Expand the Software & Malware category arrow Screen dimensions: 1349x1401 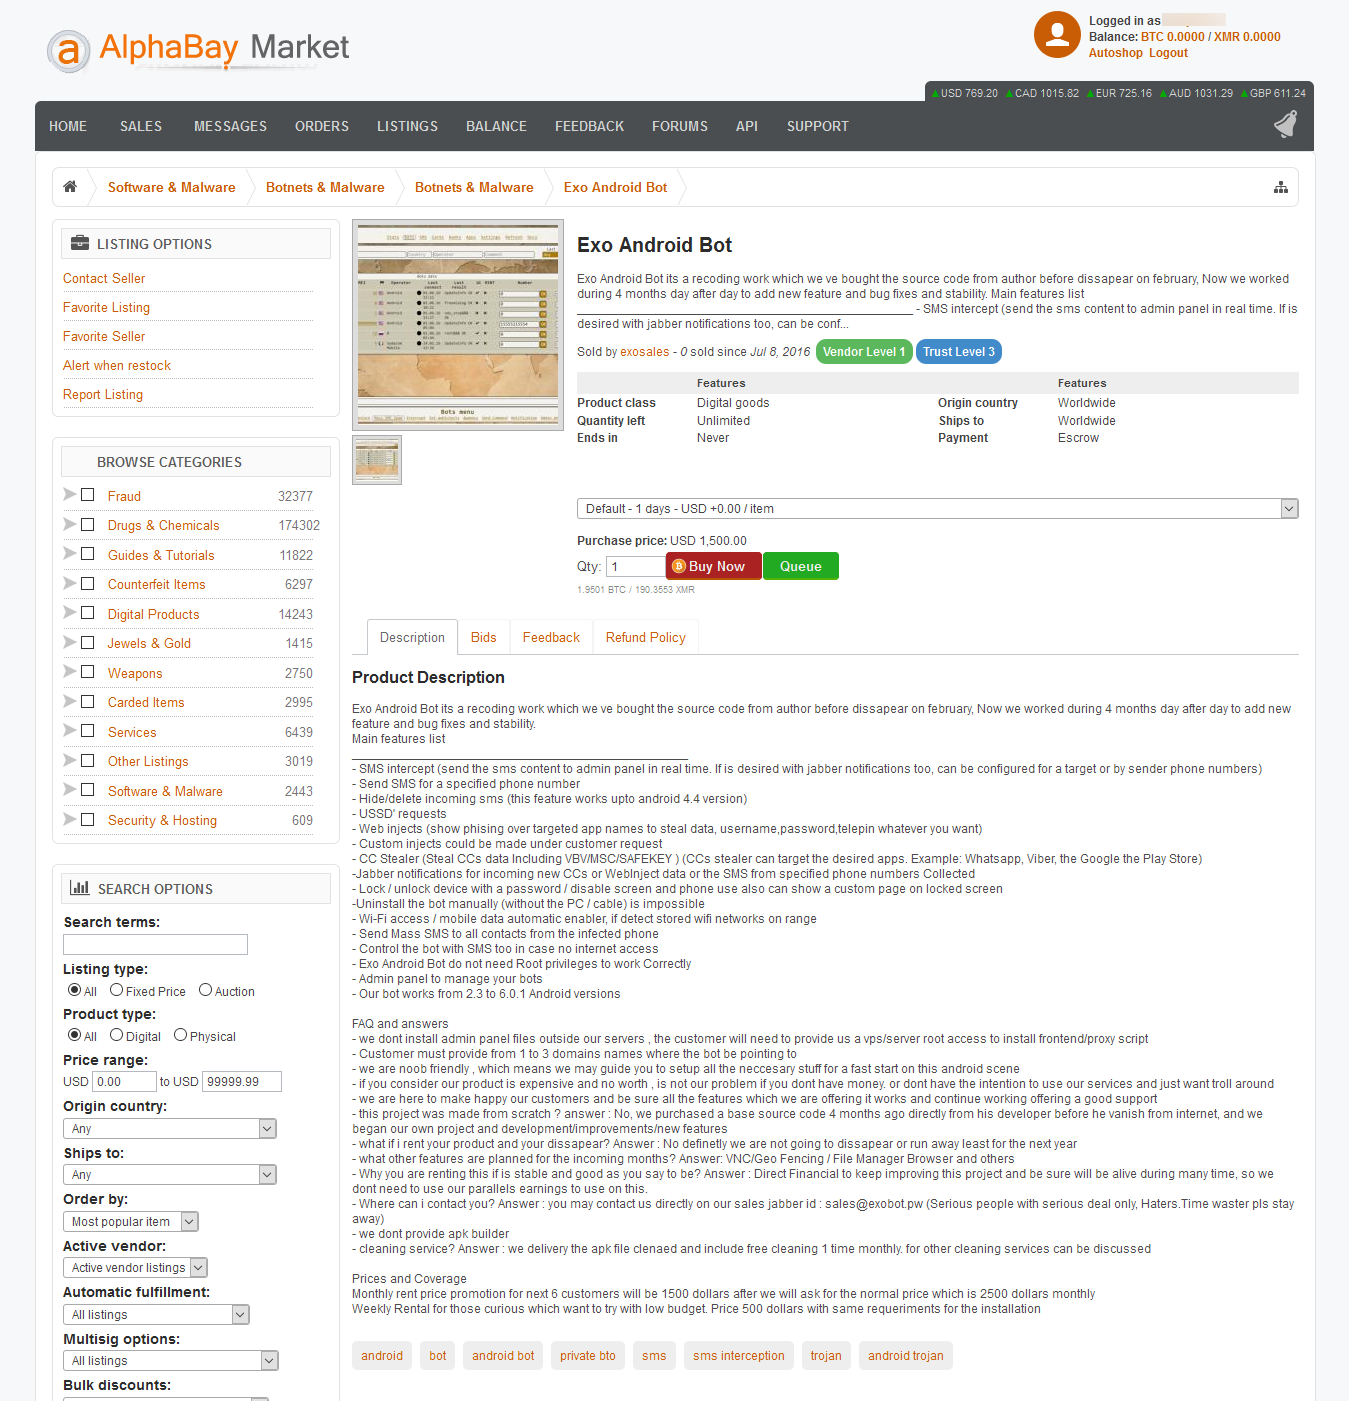click(x=70, y=790)
